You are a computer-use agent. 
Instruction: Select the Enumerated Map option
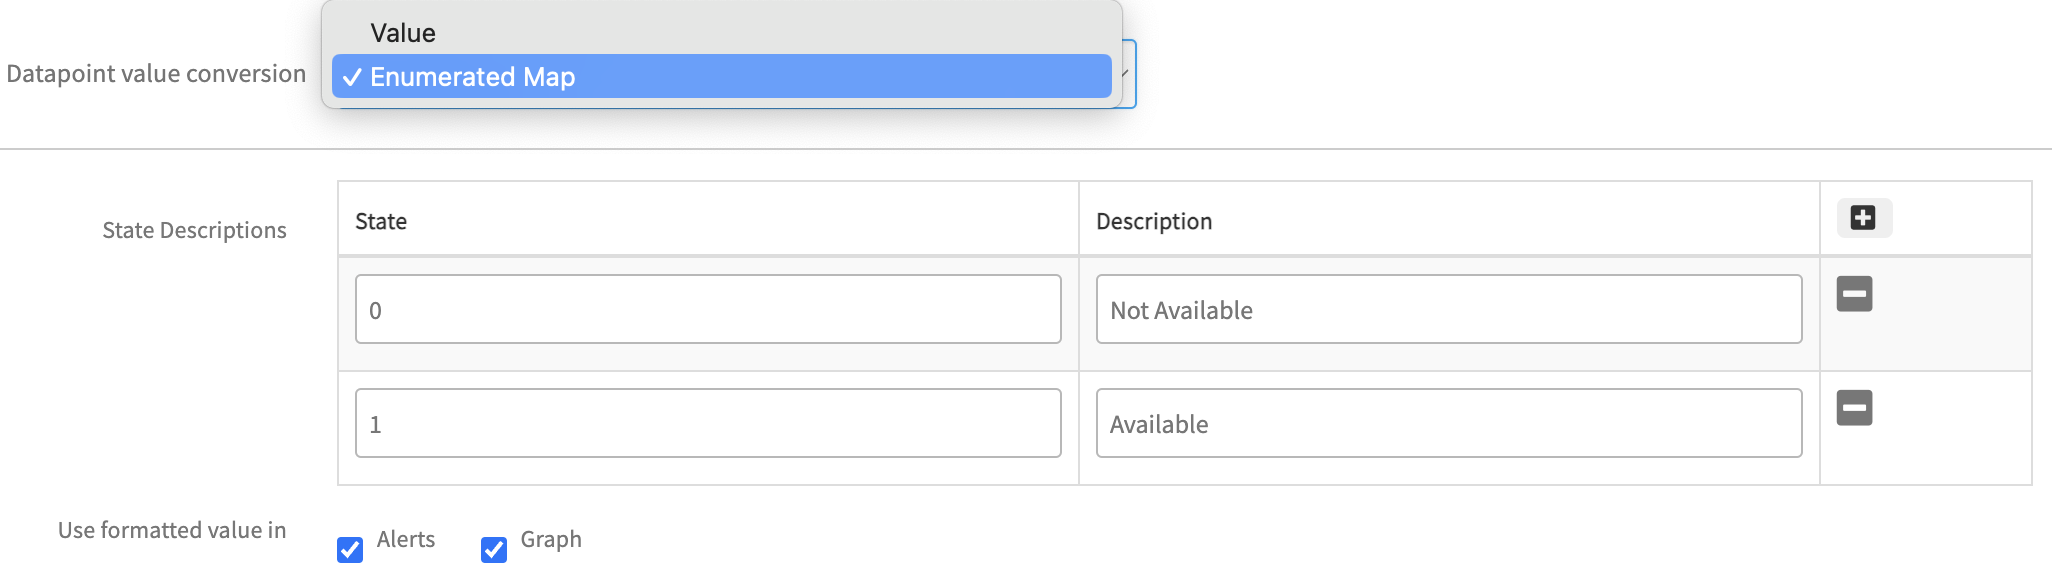click(472, 77)
